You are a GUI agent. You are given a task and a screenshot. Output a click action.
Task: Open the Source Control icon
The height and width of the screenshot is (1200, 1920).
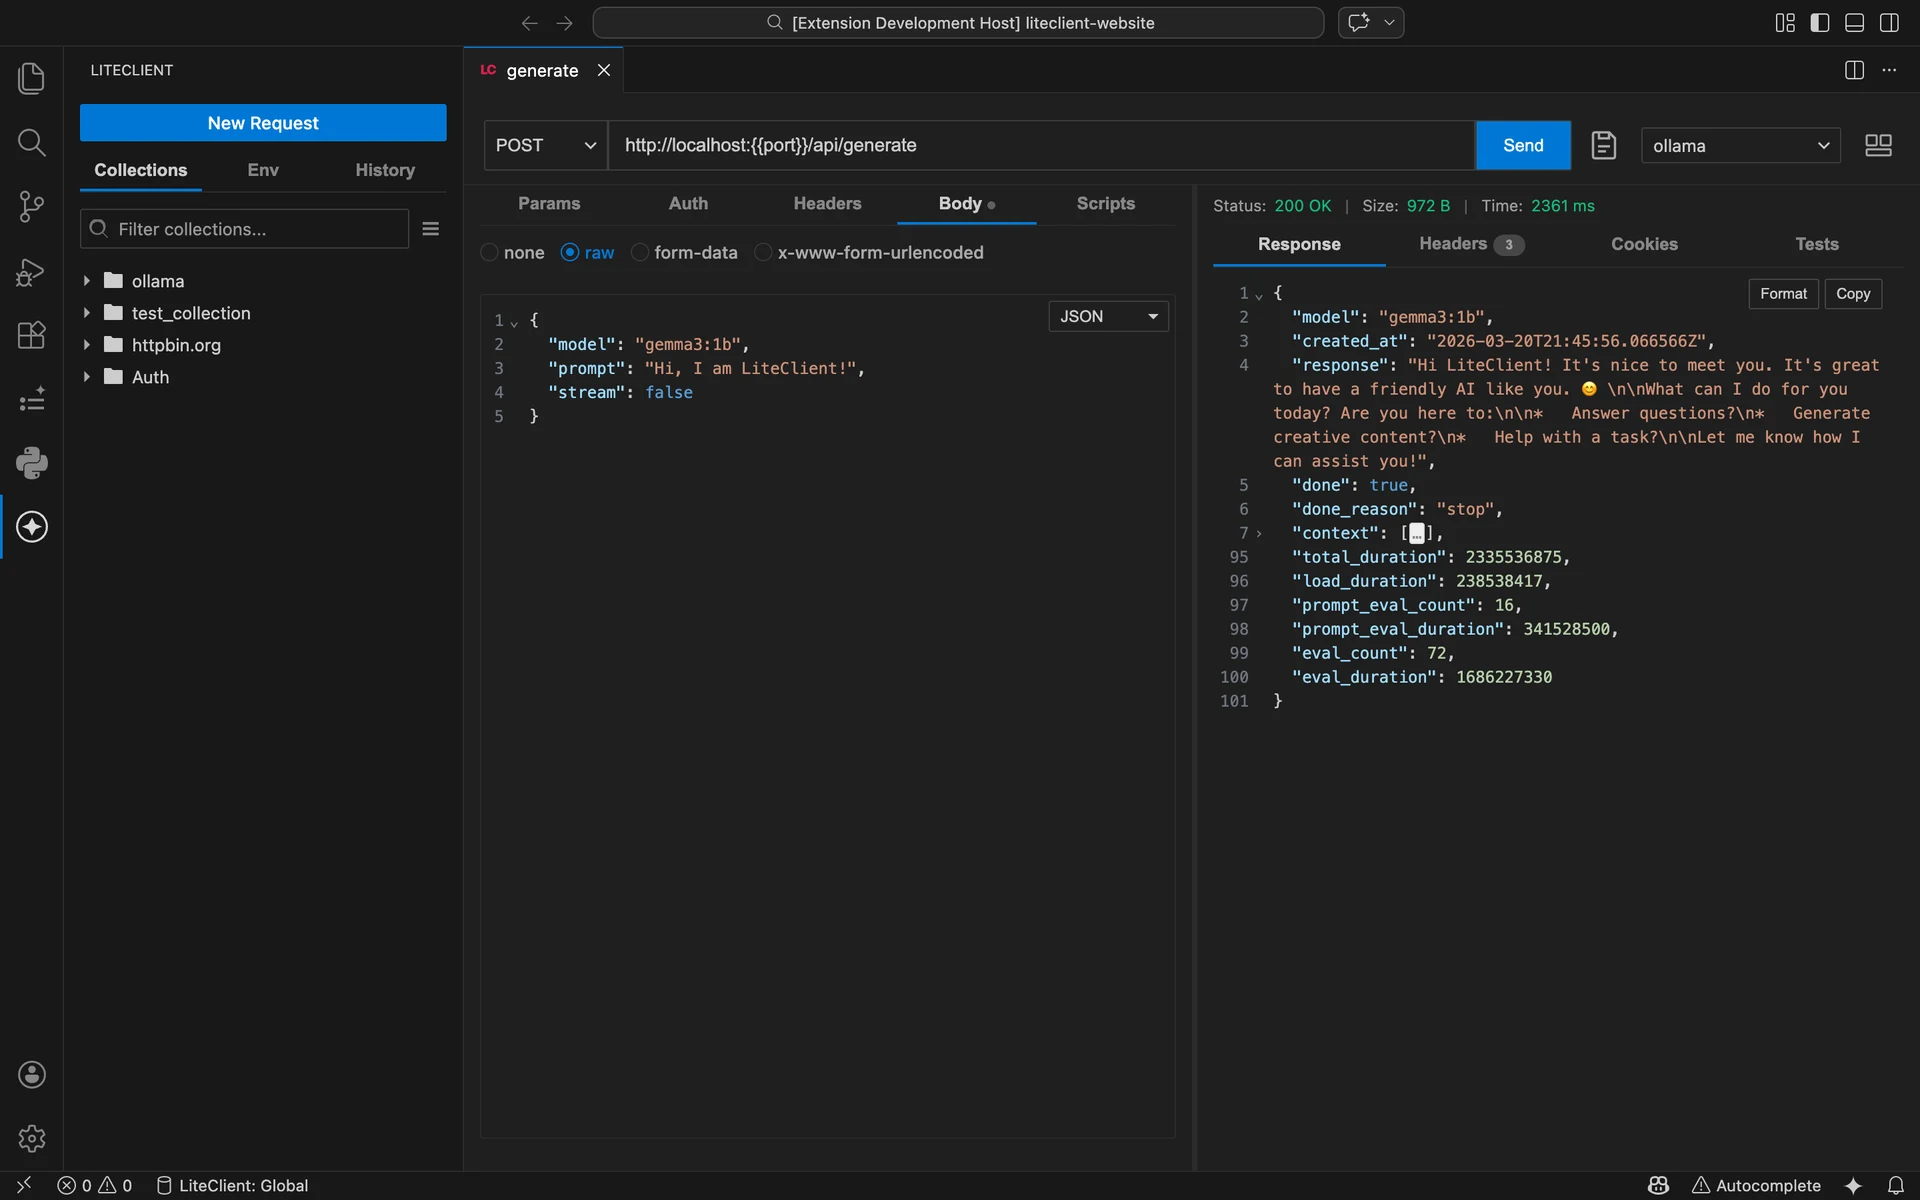pos(31,206)
